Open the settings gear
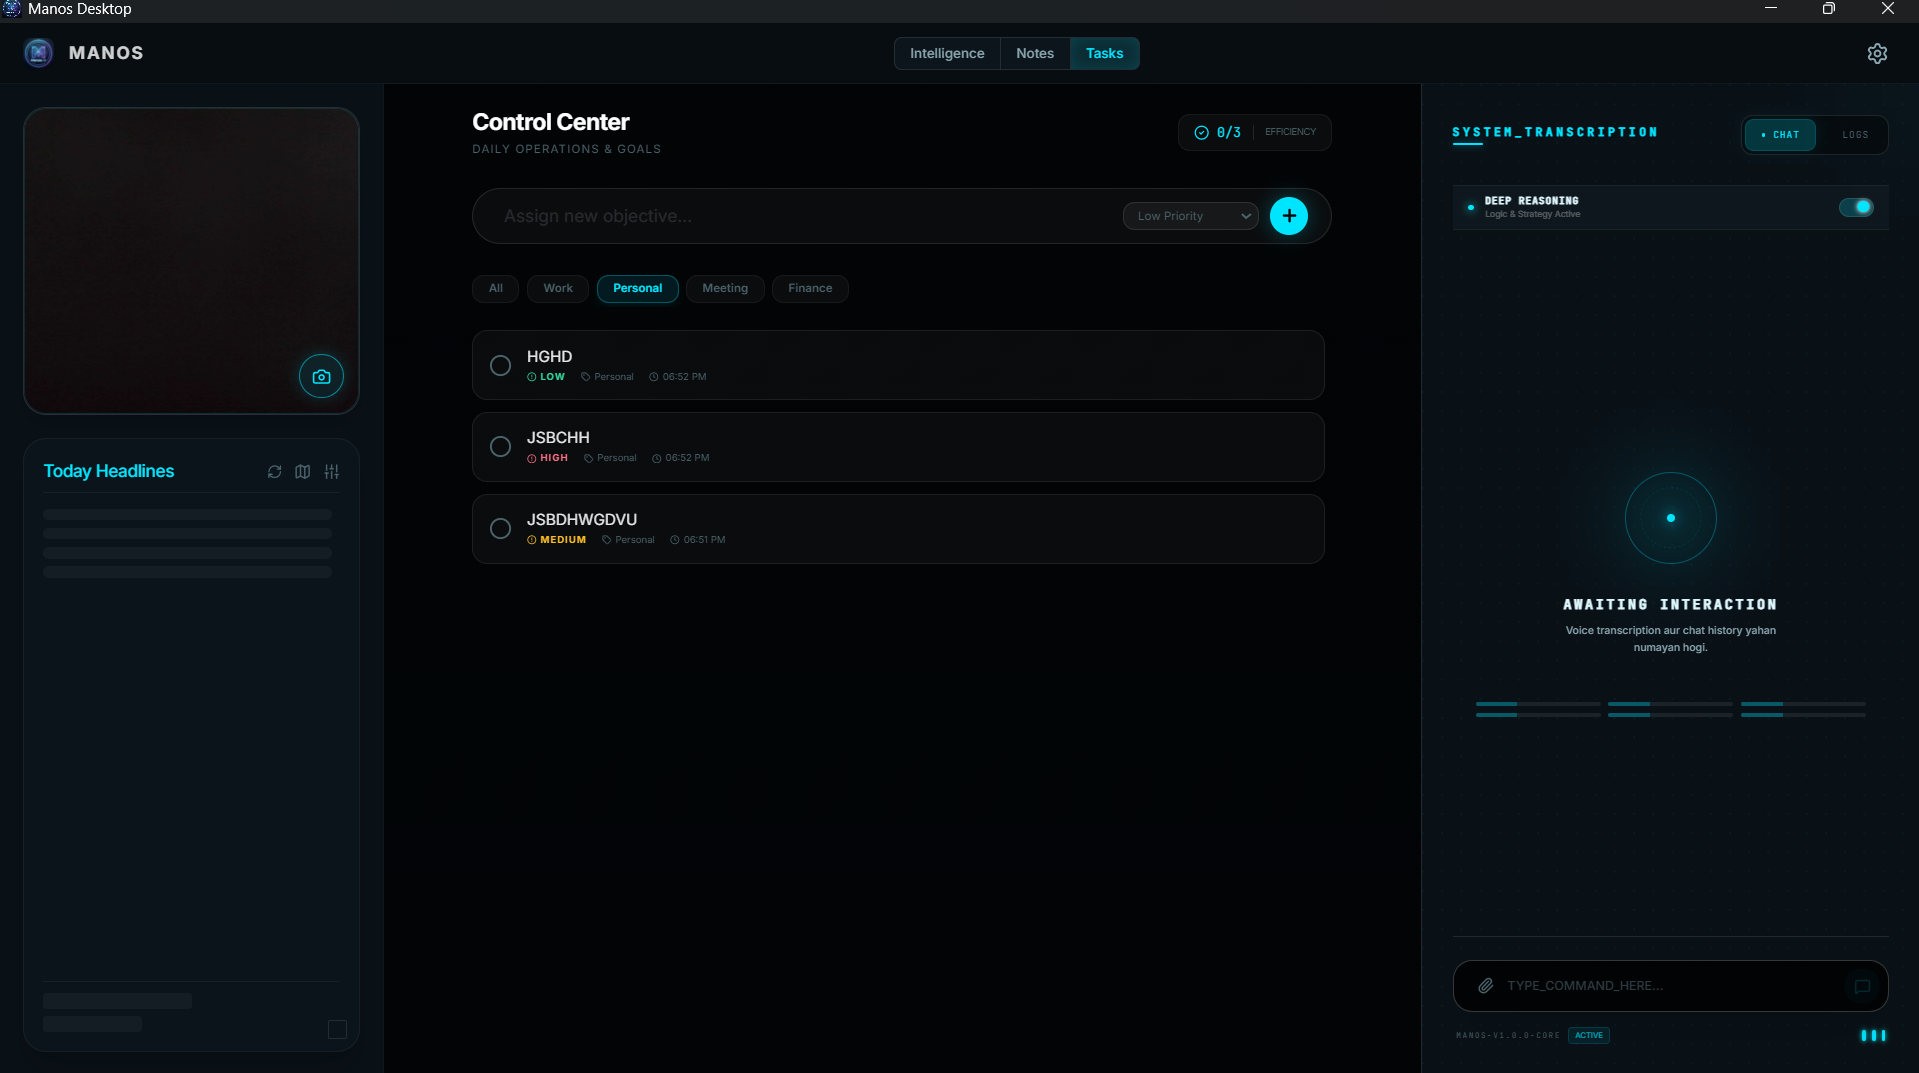 1877,53
